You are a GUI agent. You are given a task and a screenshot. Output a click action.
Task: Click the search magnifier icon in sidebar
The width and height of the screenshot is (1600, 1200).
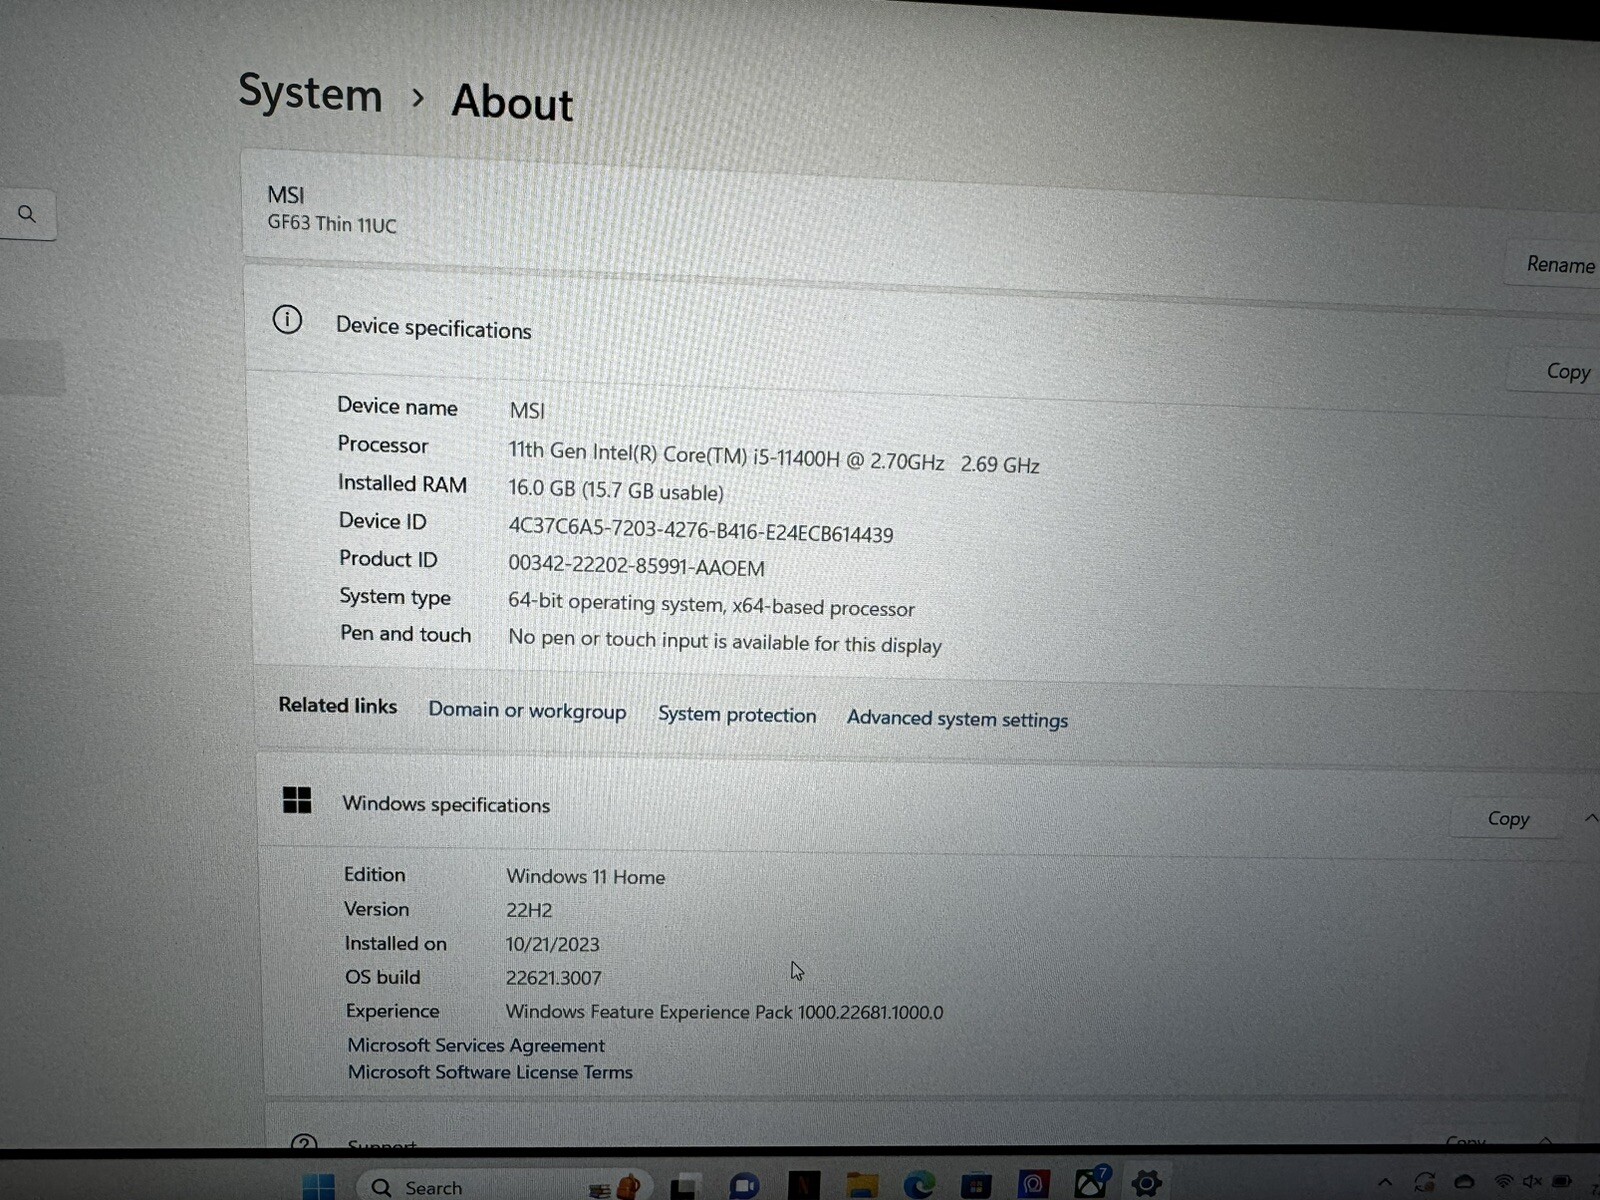tap(27, 214)
